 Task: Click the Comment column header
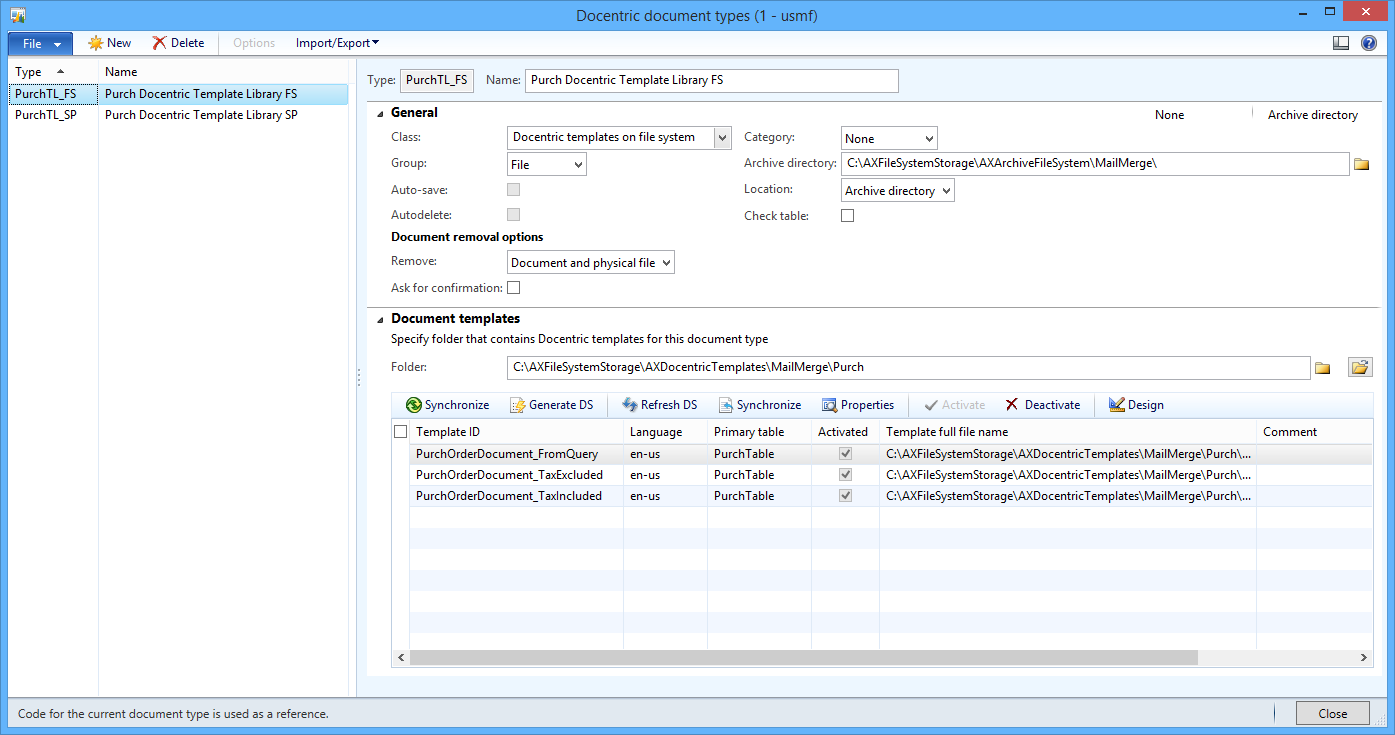tap(1315, 432)
